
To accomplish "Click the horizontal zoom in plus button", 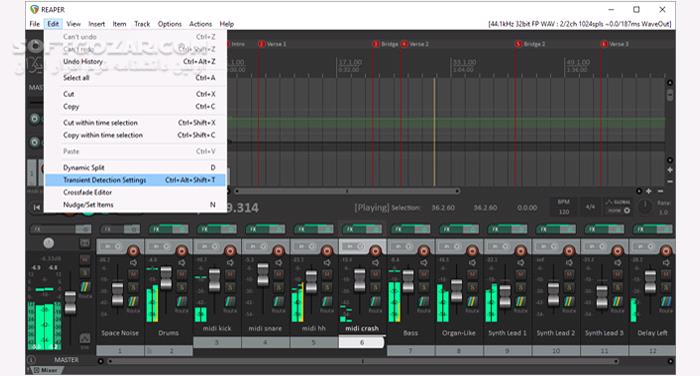I will click(649, 191).
